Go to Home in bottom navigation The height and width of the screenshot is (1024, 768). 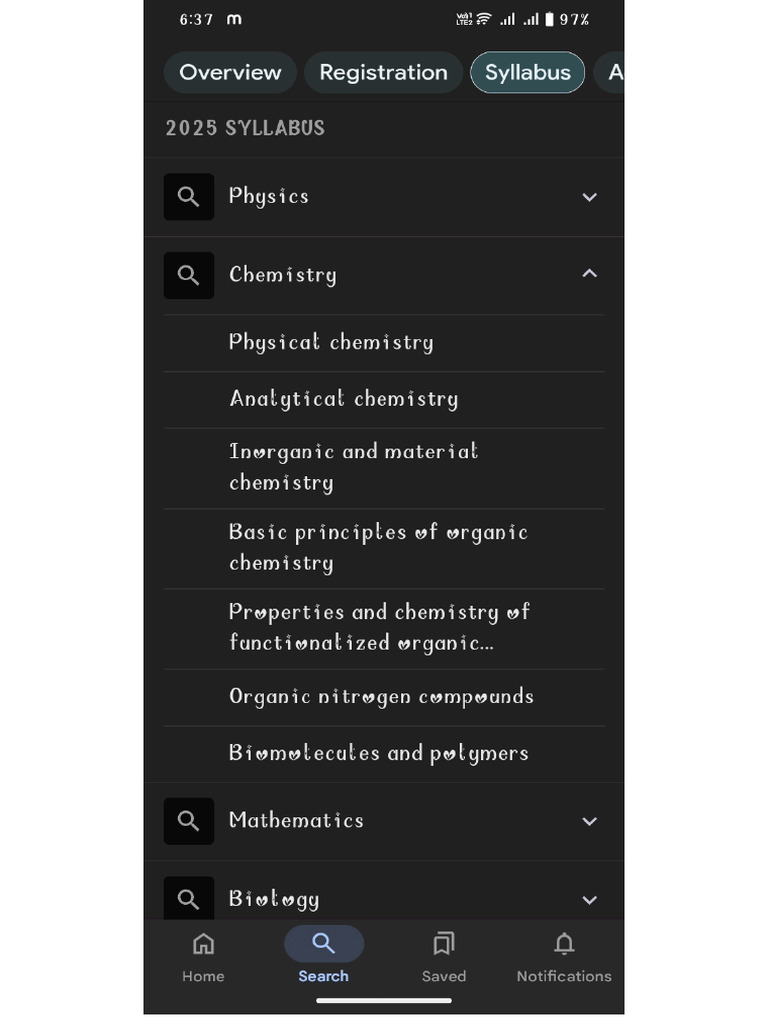[x=203, y=957]
